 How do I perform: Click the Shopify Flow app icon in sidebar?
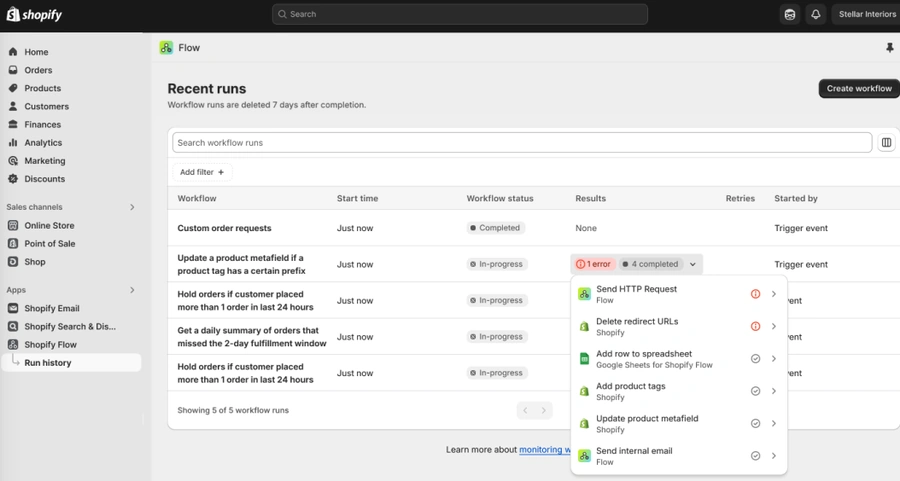[13, 344]
